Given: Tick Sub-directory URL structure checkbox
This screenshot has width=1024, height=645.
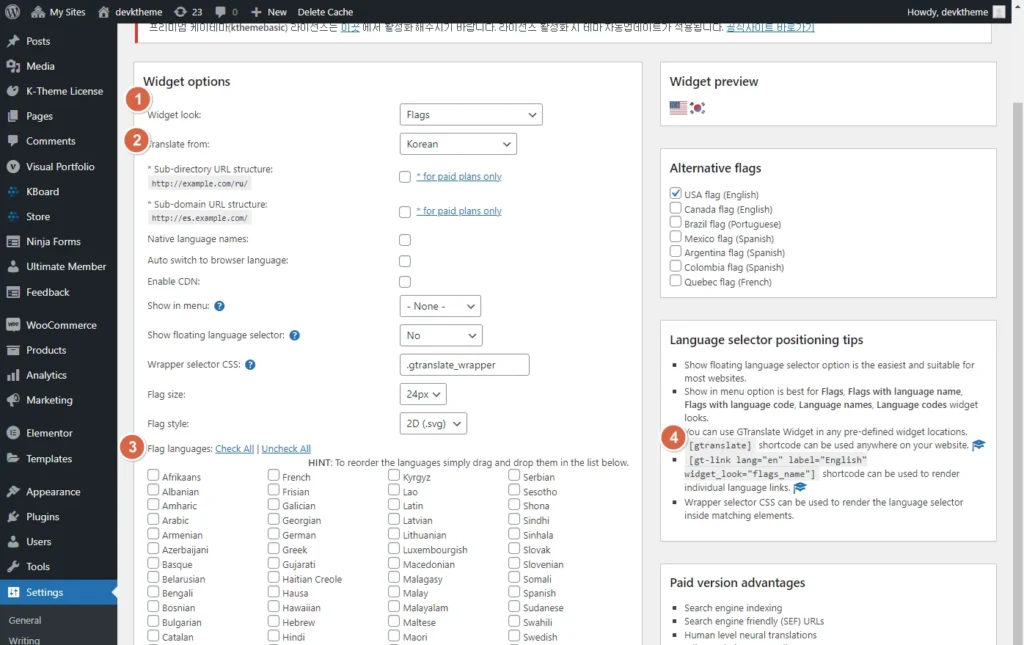Looking at the screenshot, I should (x=405, y=177).
